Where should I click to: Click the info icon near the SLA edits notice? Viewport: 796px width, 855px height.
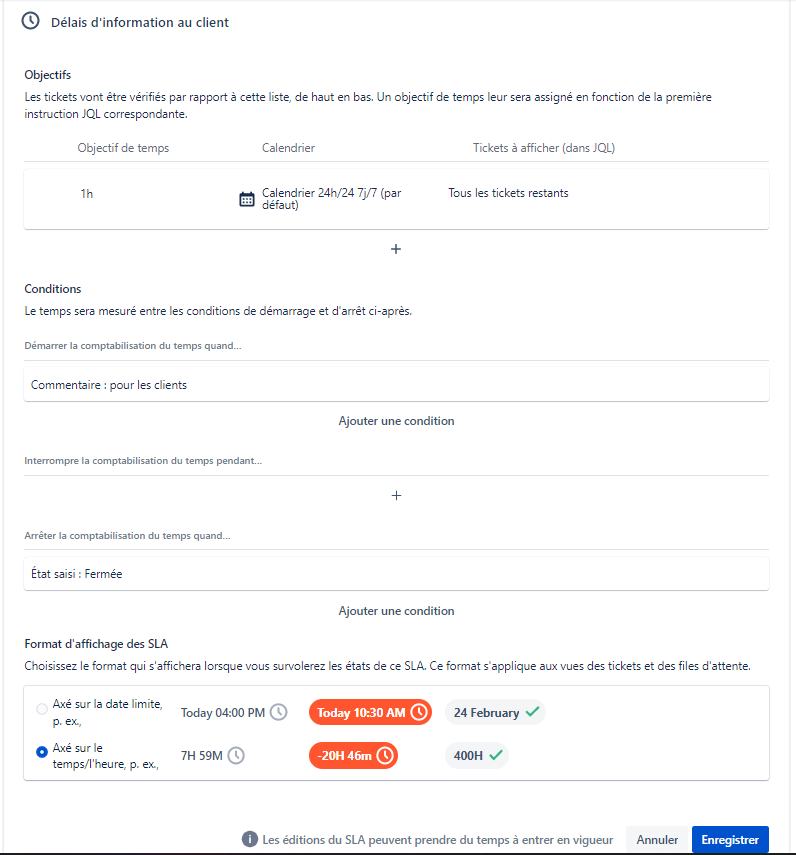(250, 839)
